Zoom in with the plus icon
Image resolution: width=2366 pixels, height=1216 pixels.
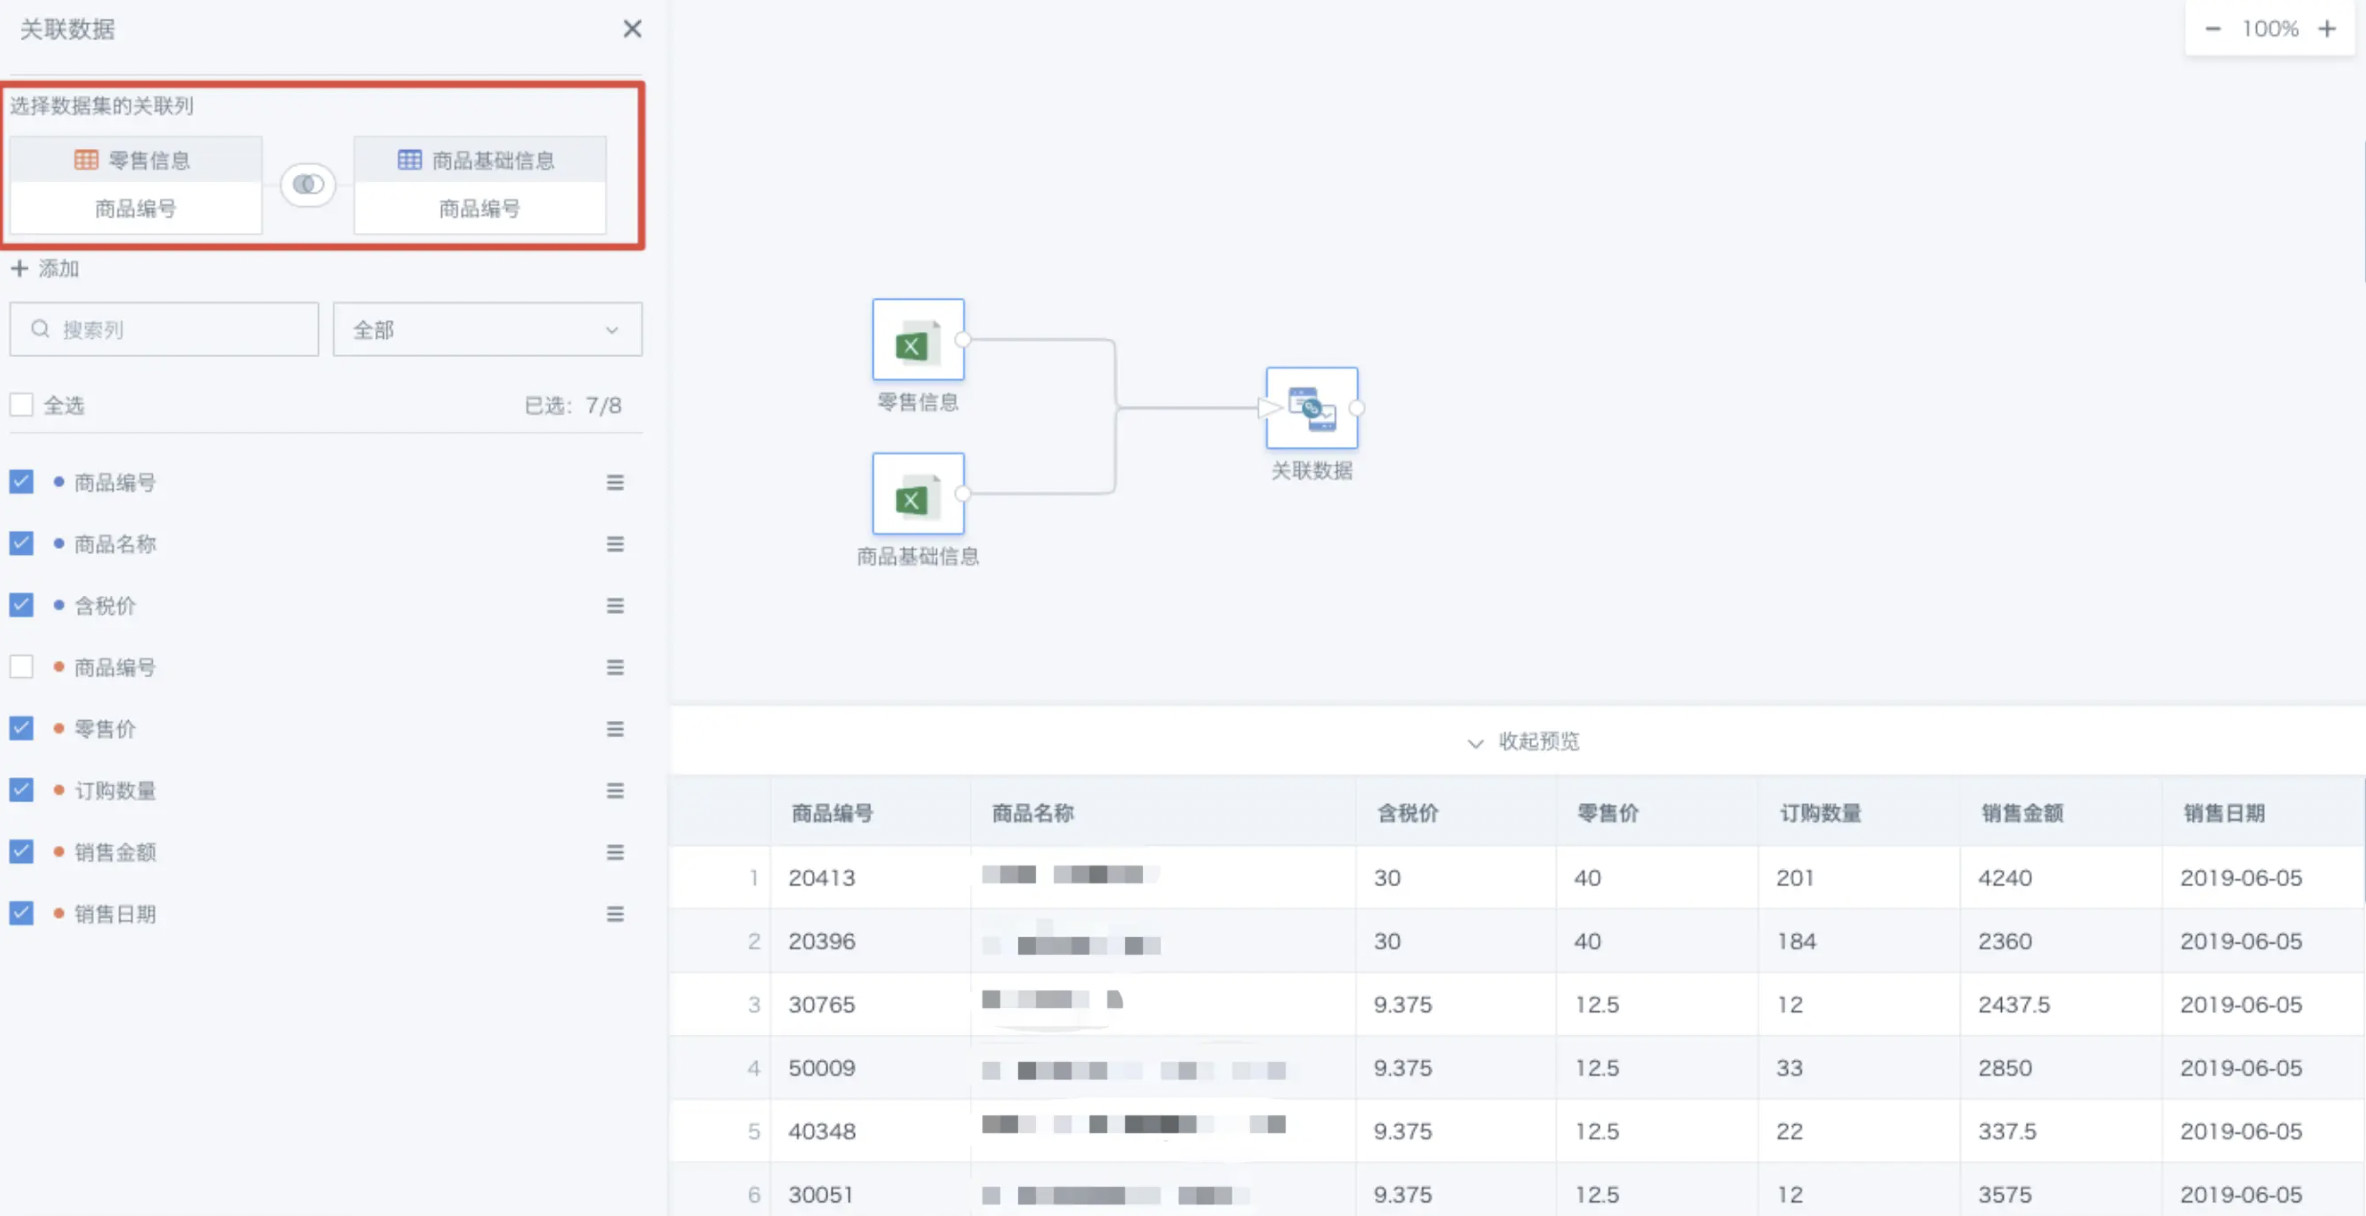click(2327, 29)
